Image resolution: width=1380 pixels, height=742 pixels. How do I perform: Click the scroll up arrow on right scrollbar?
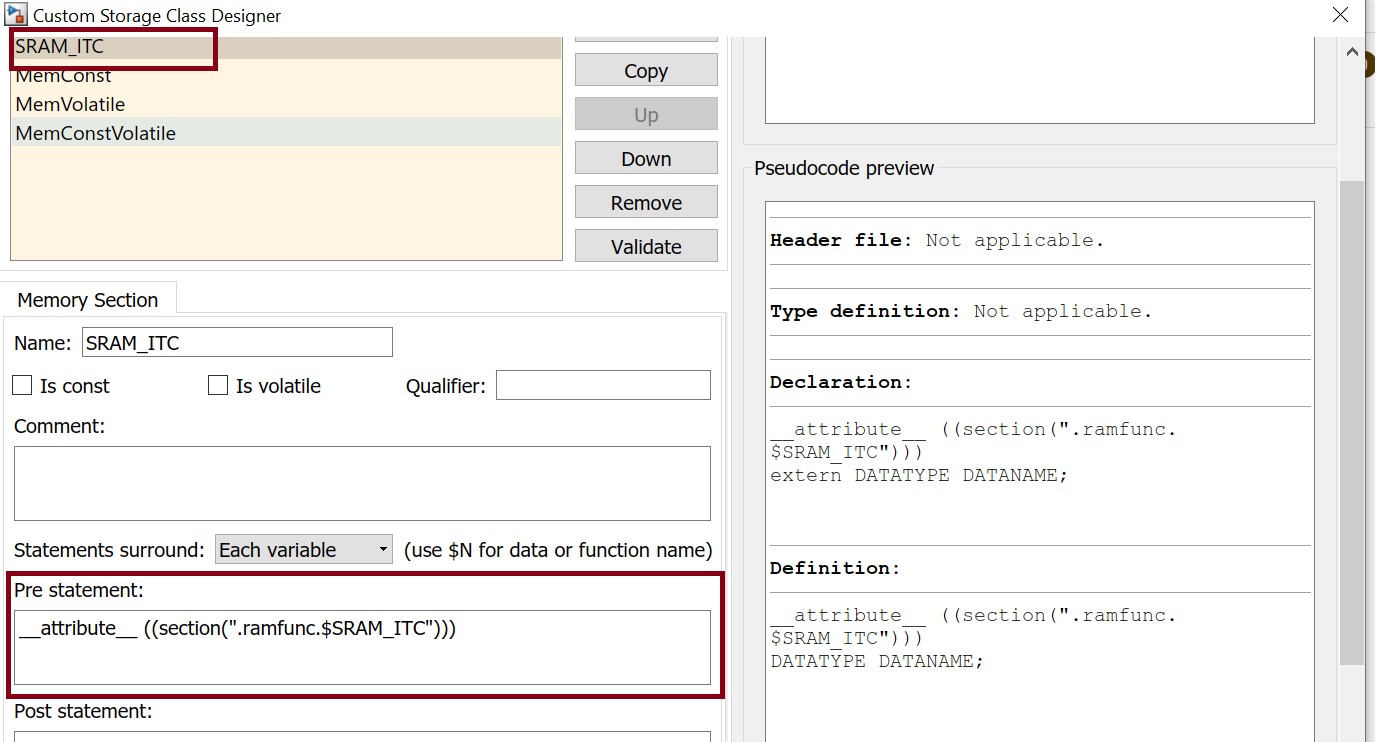(x=1352, y=52)
